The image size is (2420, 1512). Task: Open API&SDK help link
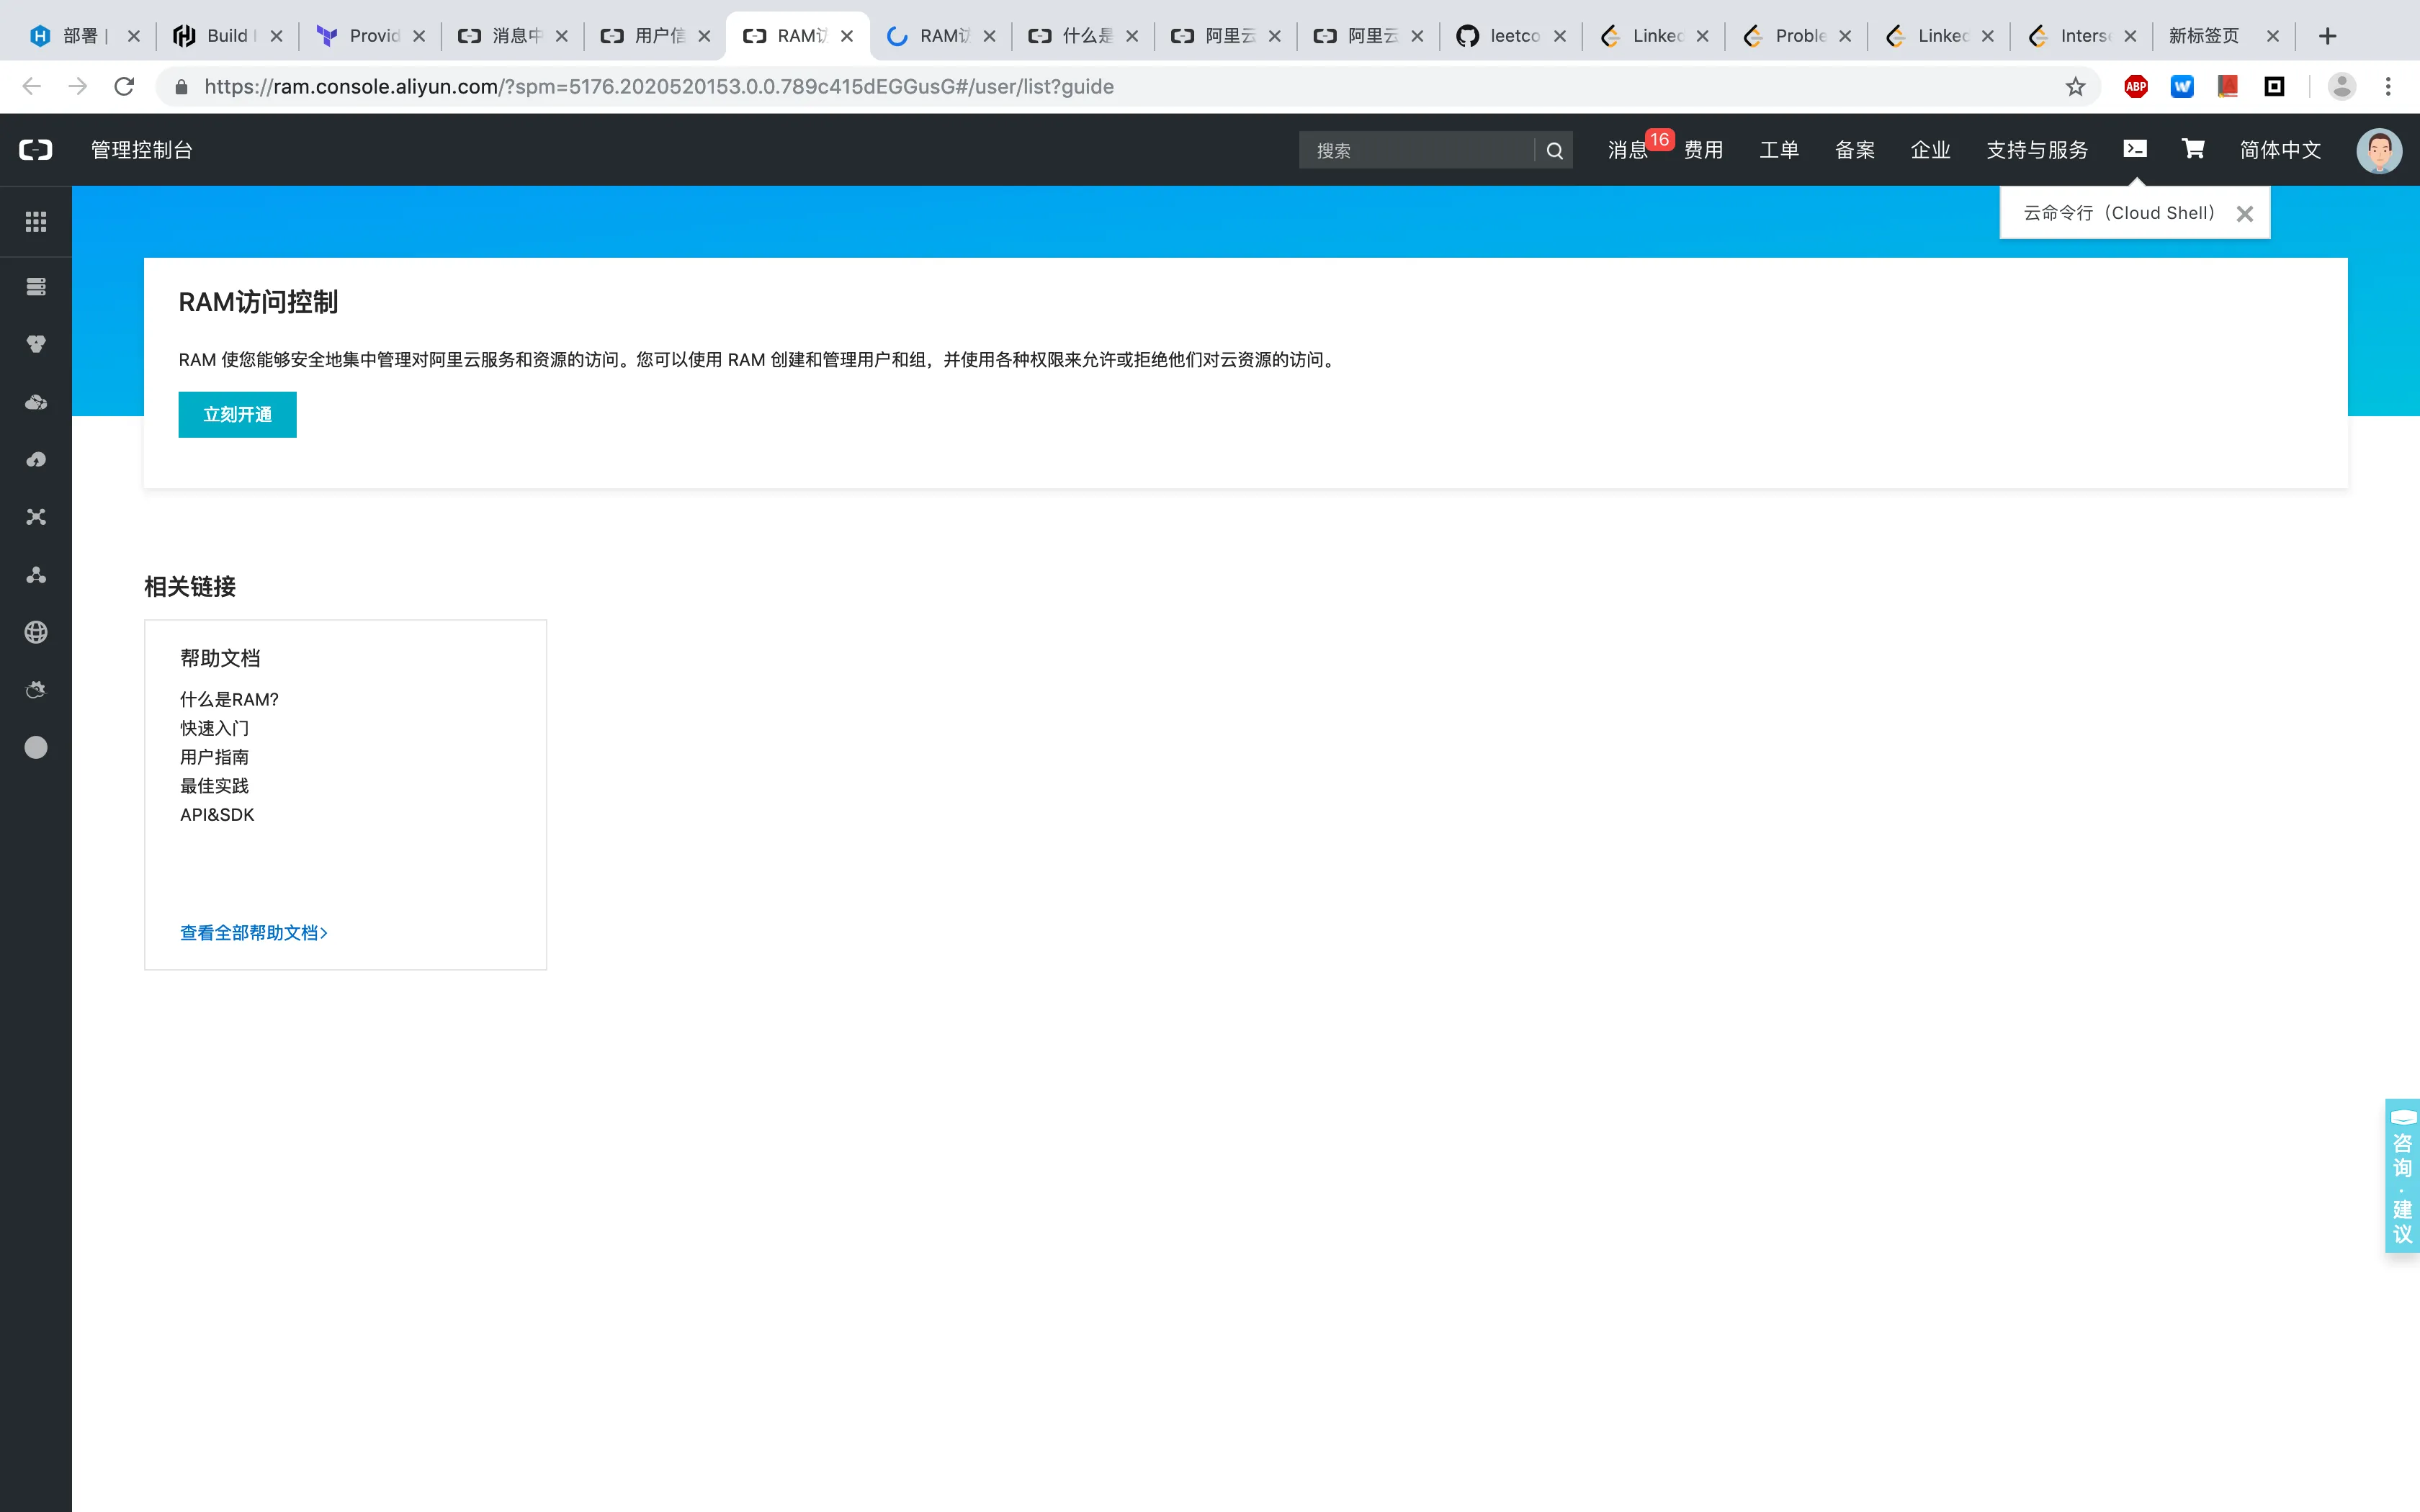click(217, 815)
